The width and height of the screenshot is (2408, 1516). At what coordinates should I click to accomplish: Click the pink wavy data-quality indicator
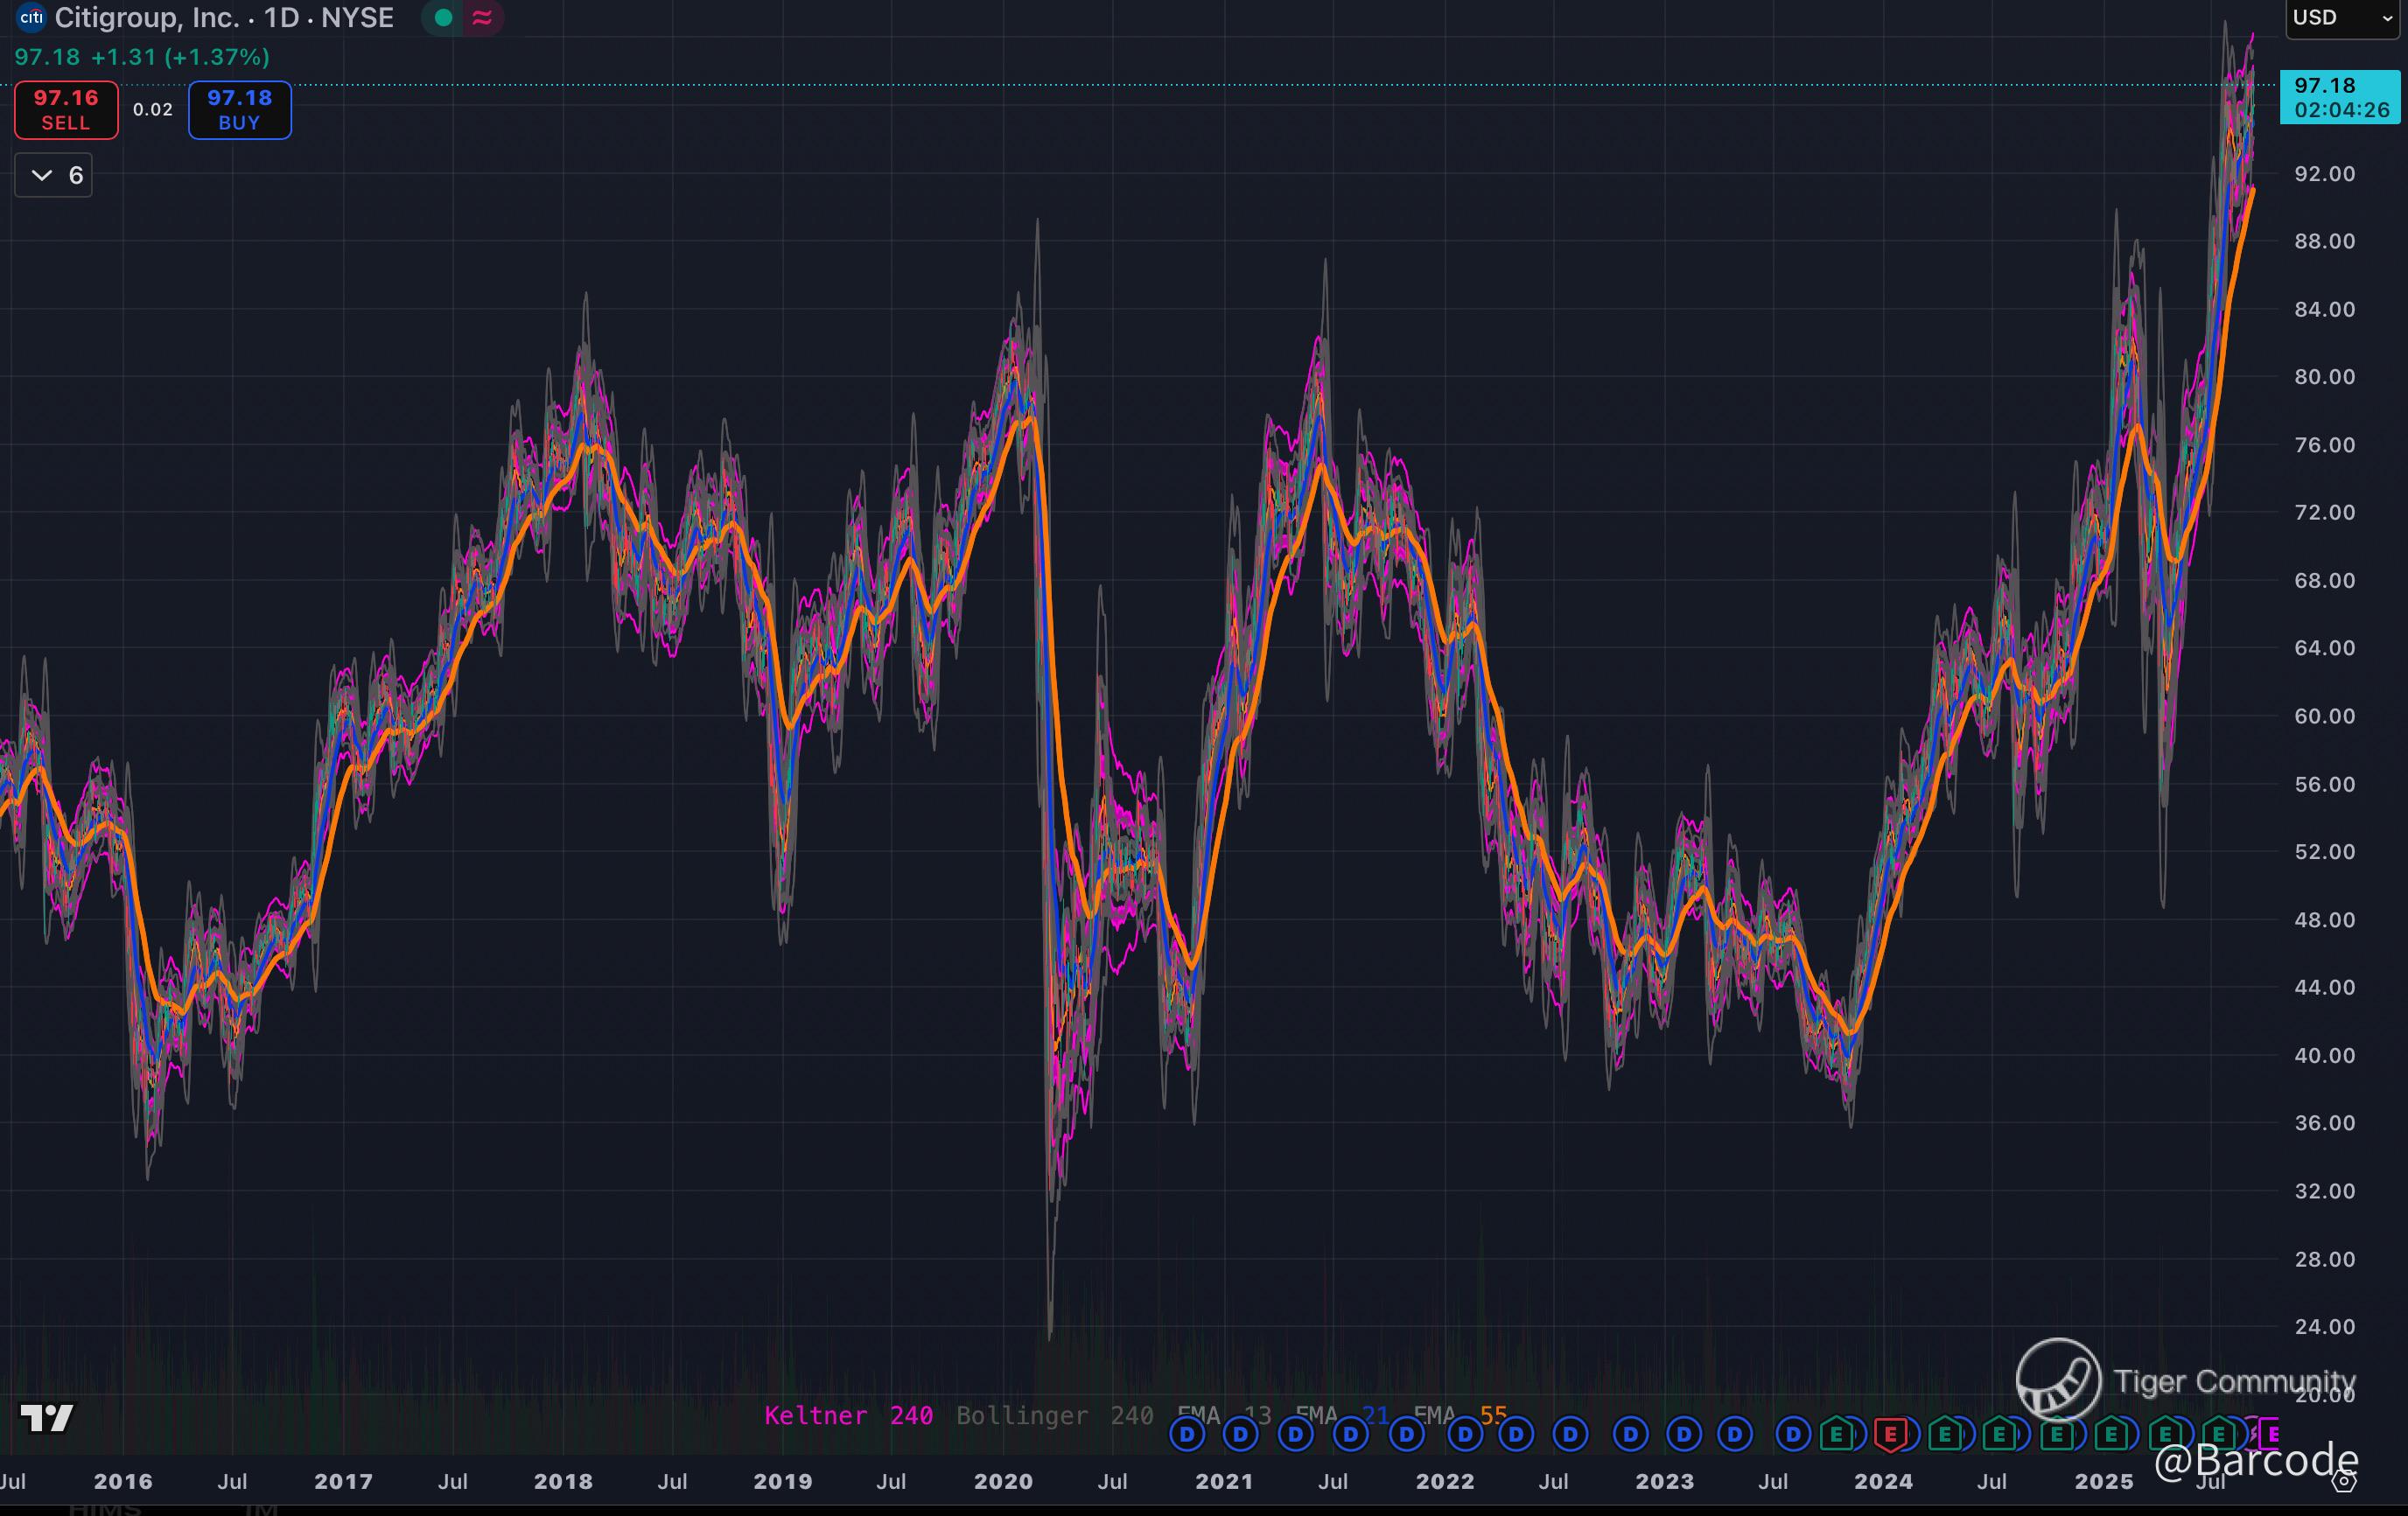point(482,18)
